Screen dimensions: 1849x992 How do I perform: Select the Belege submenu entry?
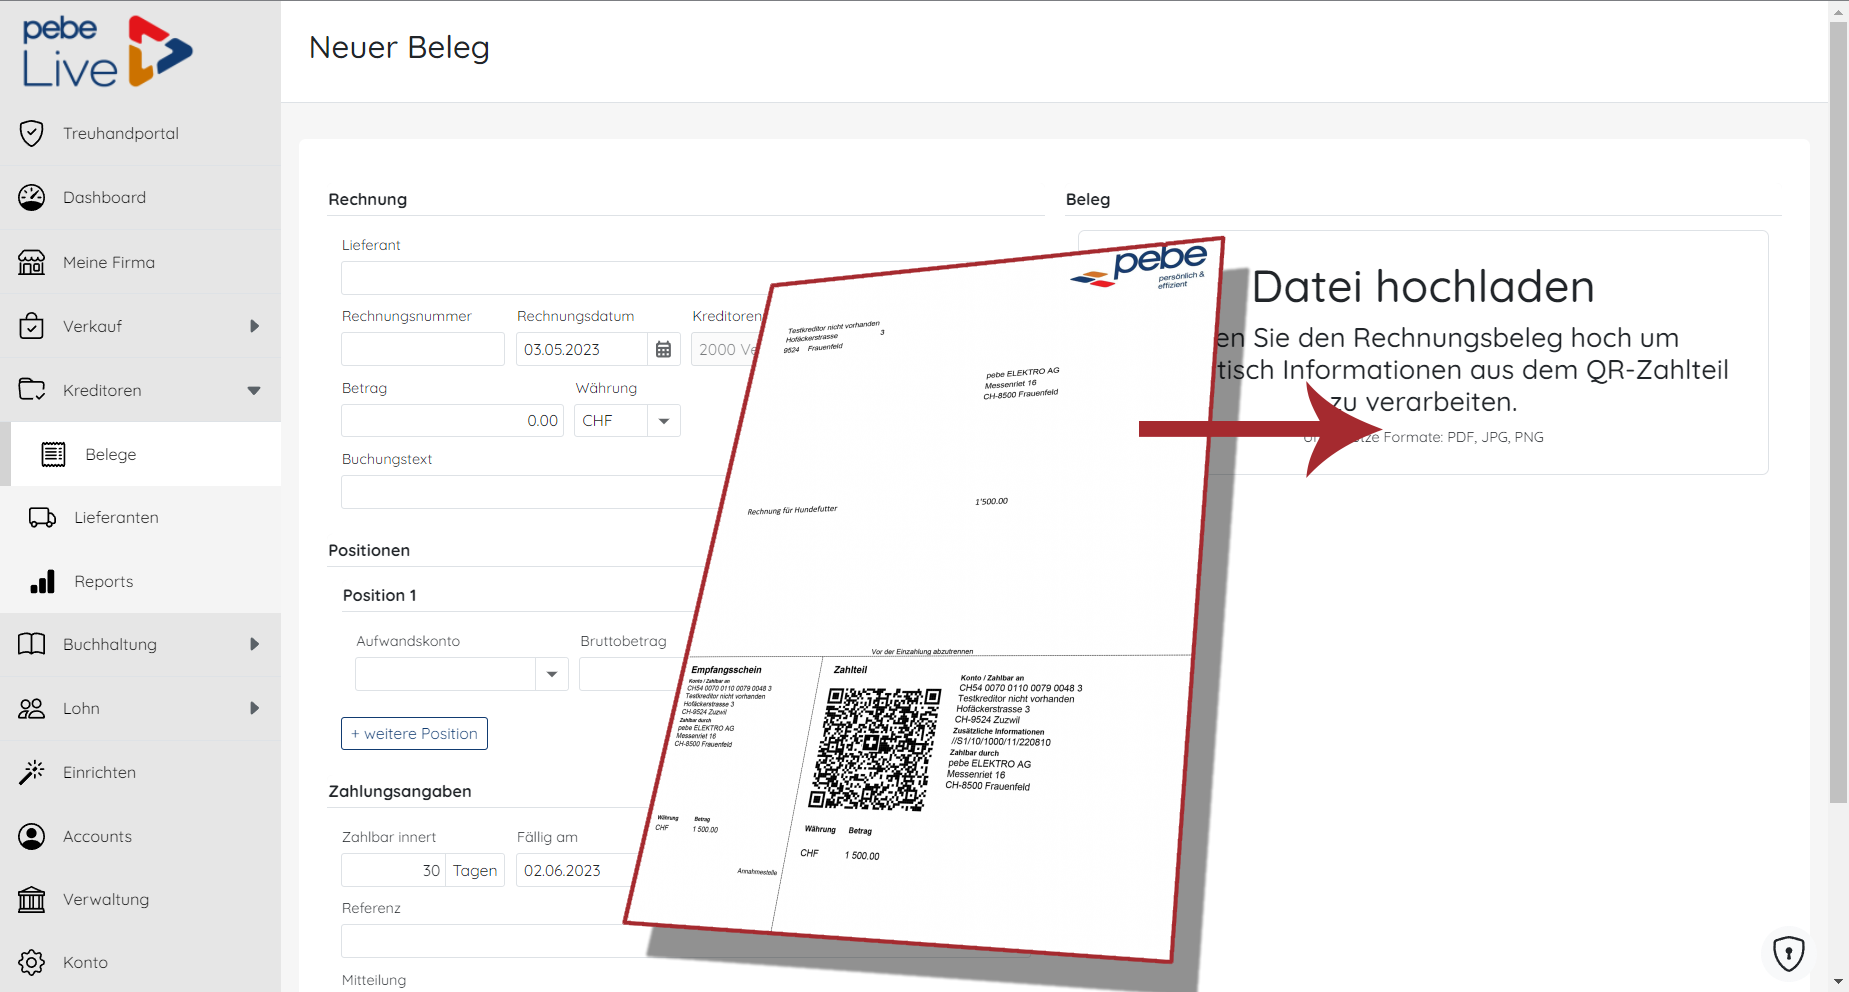[146, 454]
